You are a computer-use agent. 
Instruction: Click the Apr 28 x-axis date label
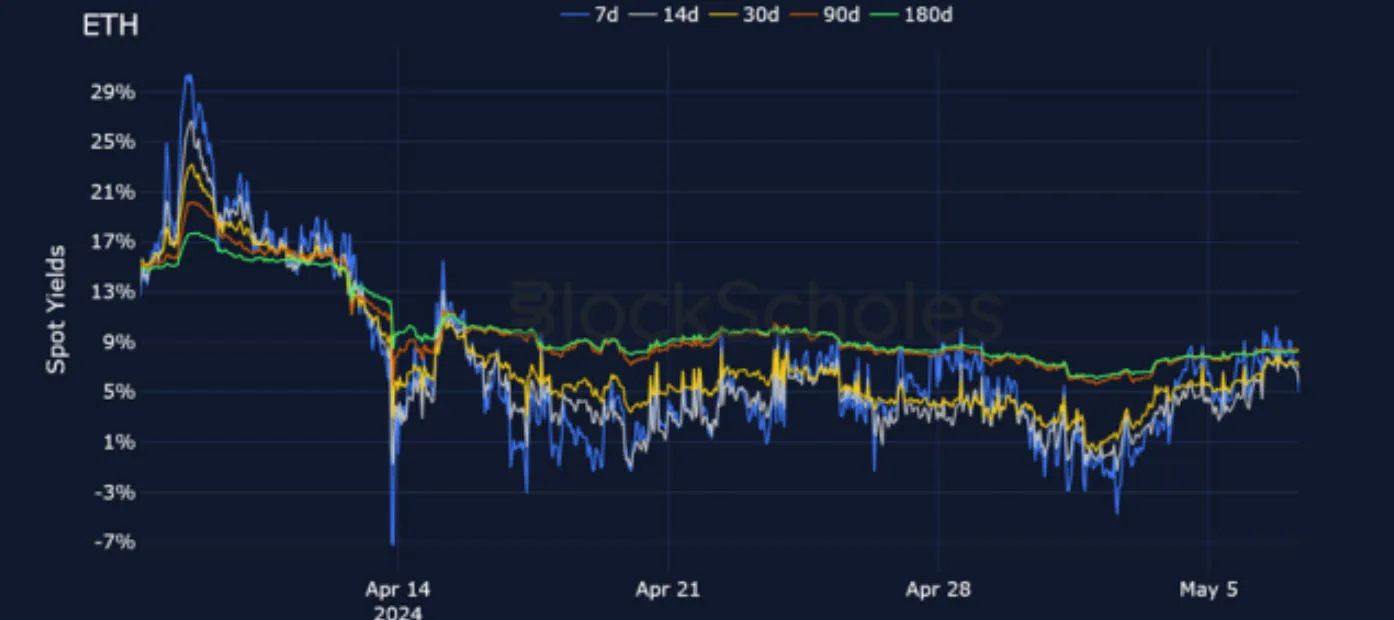[938, 589]
